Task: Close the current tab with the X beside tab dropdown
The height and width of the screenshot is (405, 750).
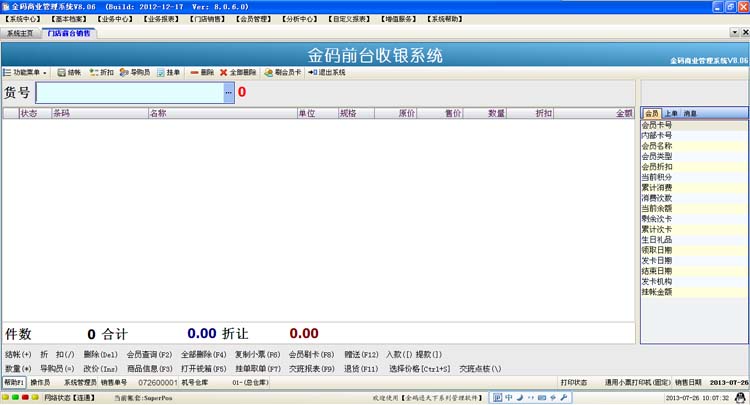Action: (745, 33)
